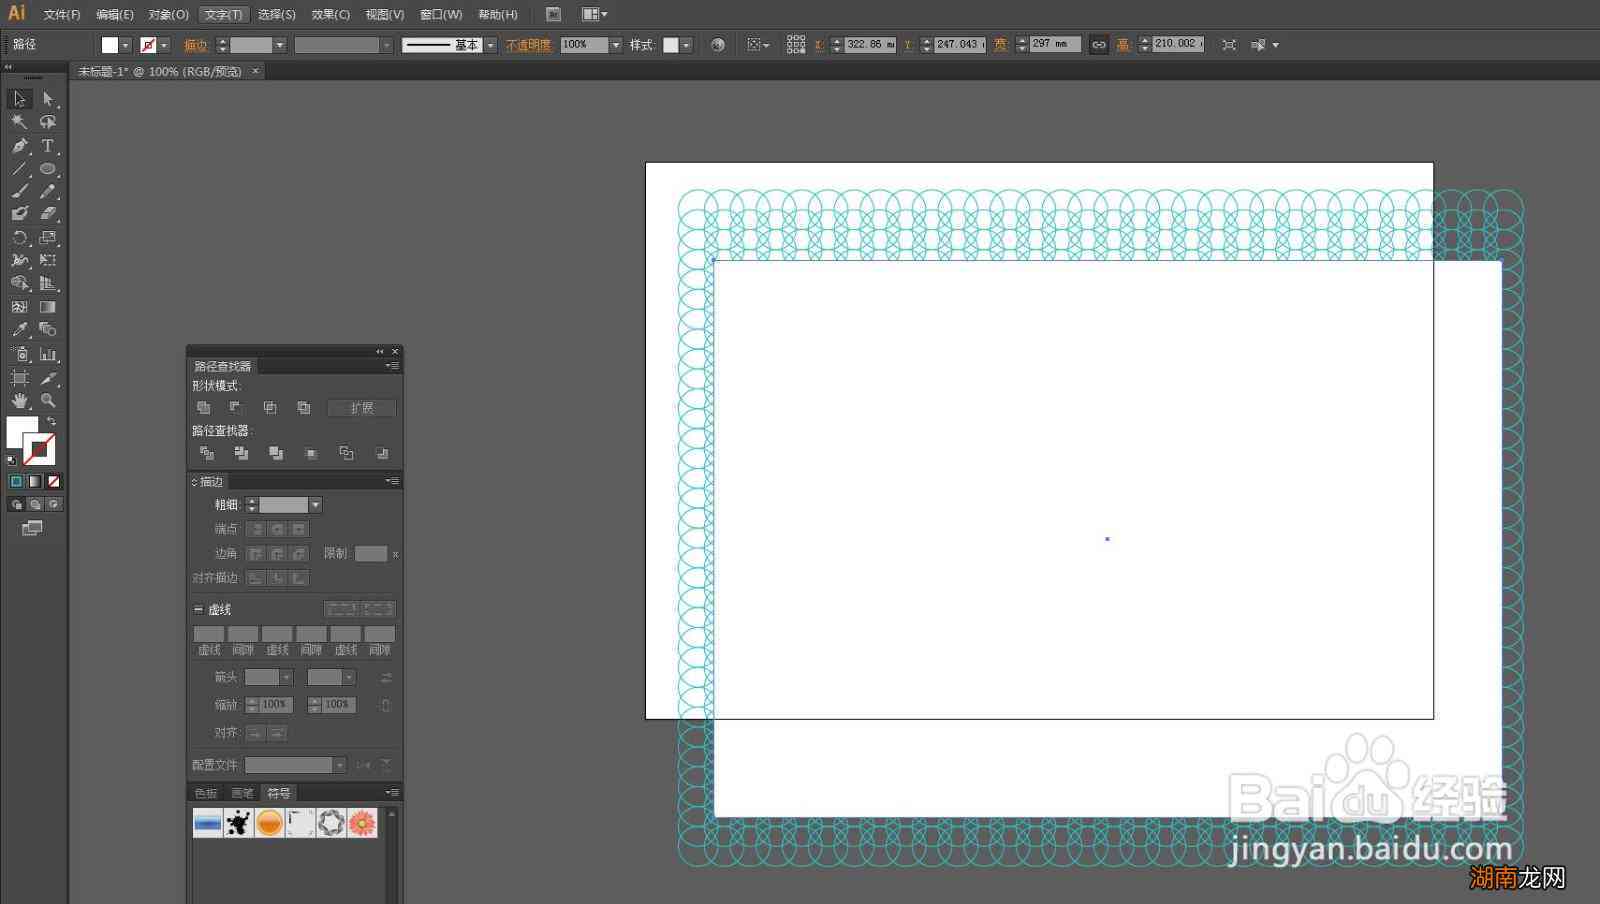Click the Trim pathfinder icon
Viewport: 1600px width, 904px height.
click(241, 453)
